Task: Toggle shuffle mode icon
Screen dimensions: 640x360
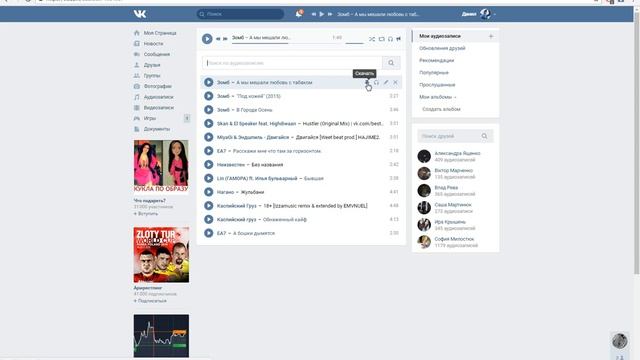Action: pos(372,39)
